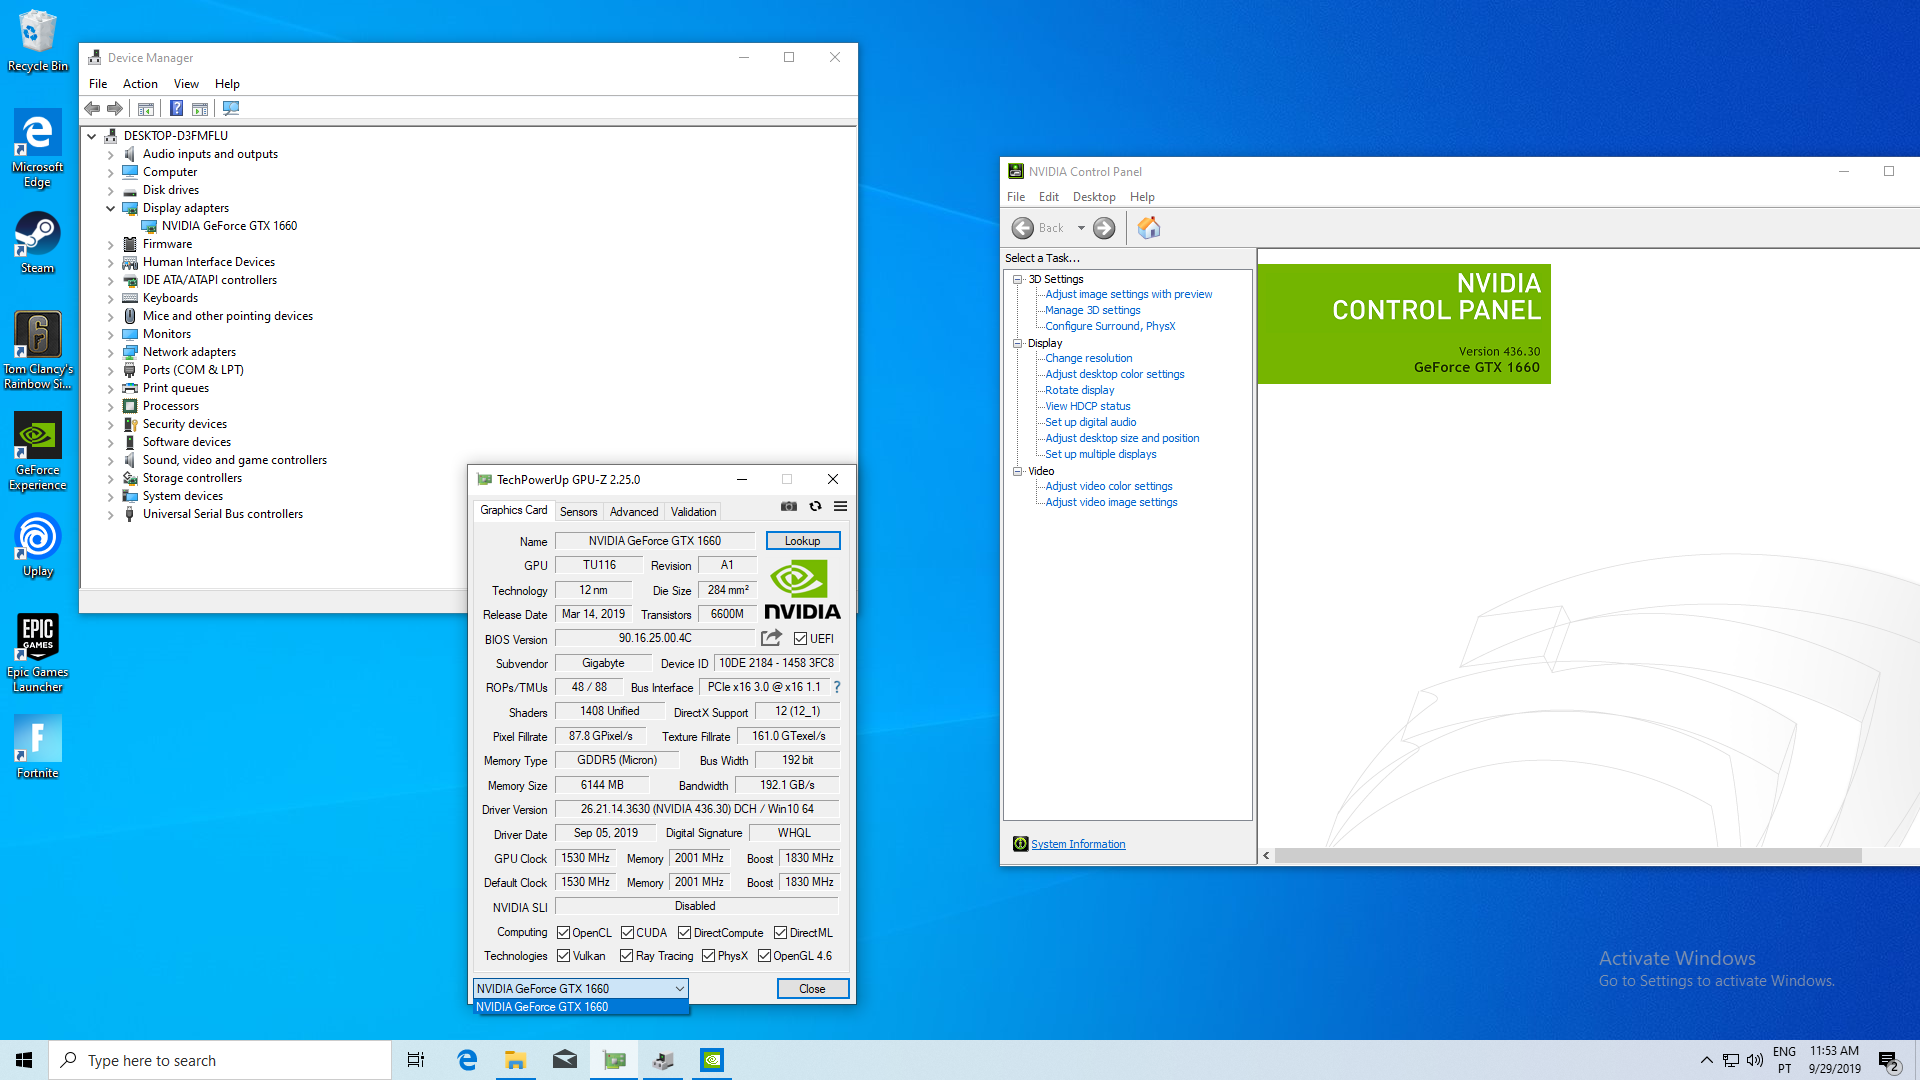This screenshot has height=1080, width=1920.
Task: Click Device Manager show/hide console tree icon
Action: point(146,108)
